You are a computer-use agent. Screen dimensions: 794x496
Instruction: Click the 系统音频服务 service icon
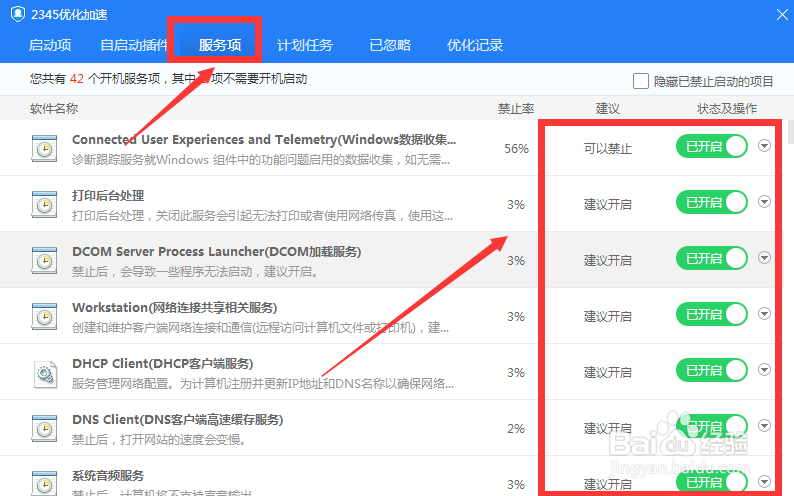click(x=45, y=483)
